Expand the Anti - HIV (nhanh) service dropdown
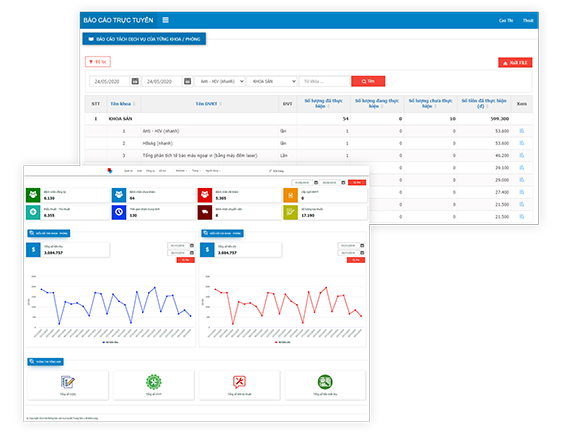This screenshot has width=570, height=435. (x=220, y=81)
